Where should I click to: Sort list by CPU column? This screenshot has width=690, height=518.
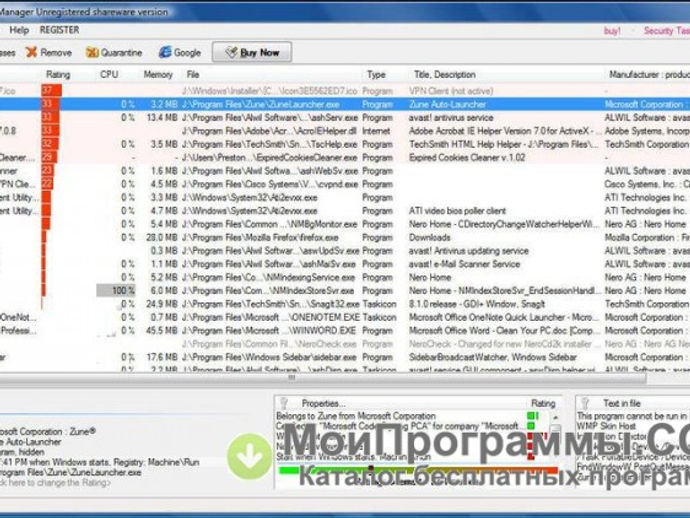(x=109, y=74)
